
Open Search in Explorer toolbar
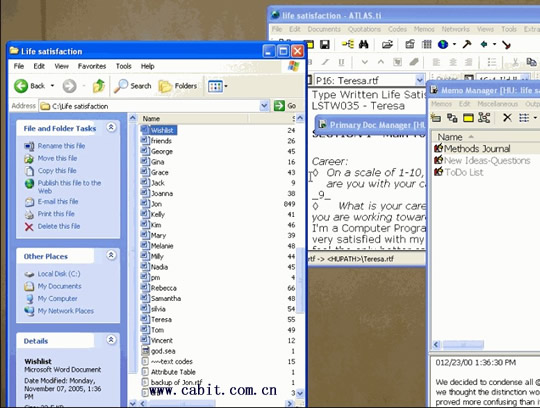(x=133, y=86)
